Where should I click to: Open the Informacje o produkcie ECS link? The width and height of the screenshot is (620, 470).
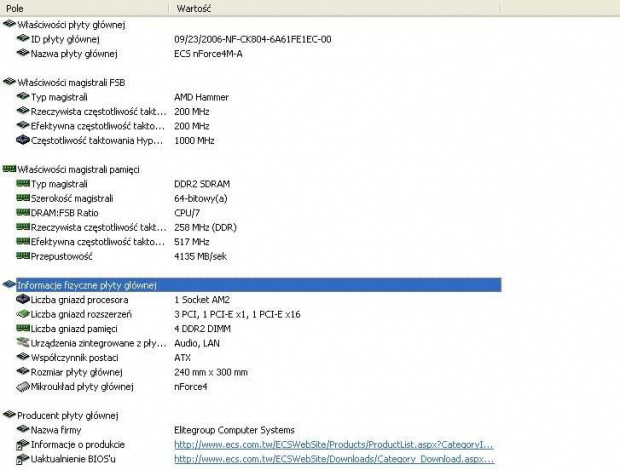(333, 445)
